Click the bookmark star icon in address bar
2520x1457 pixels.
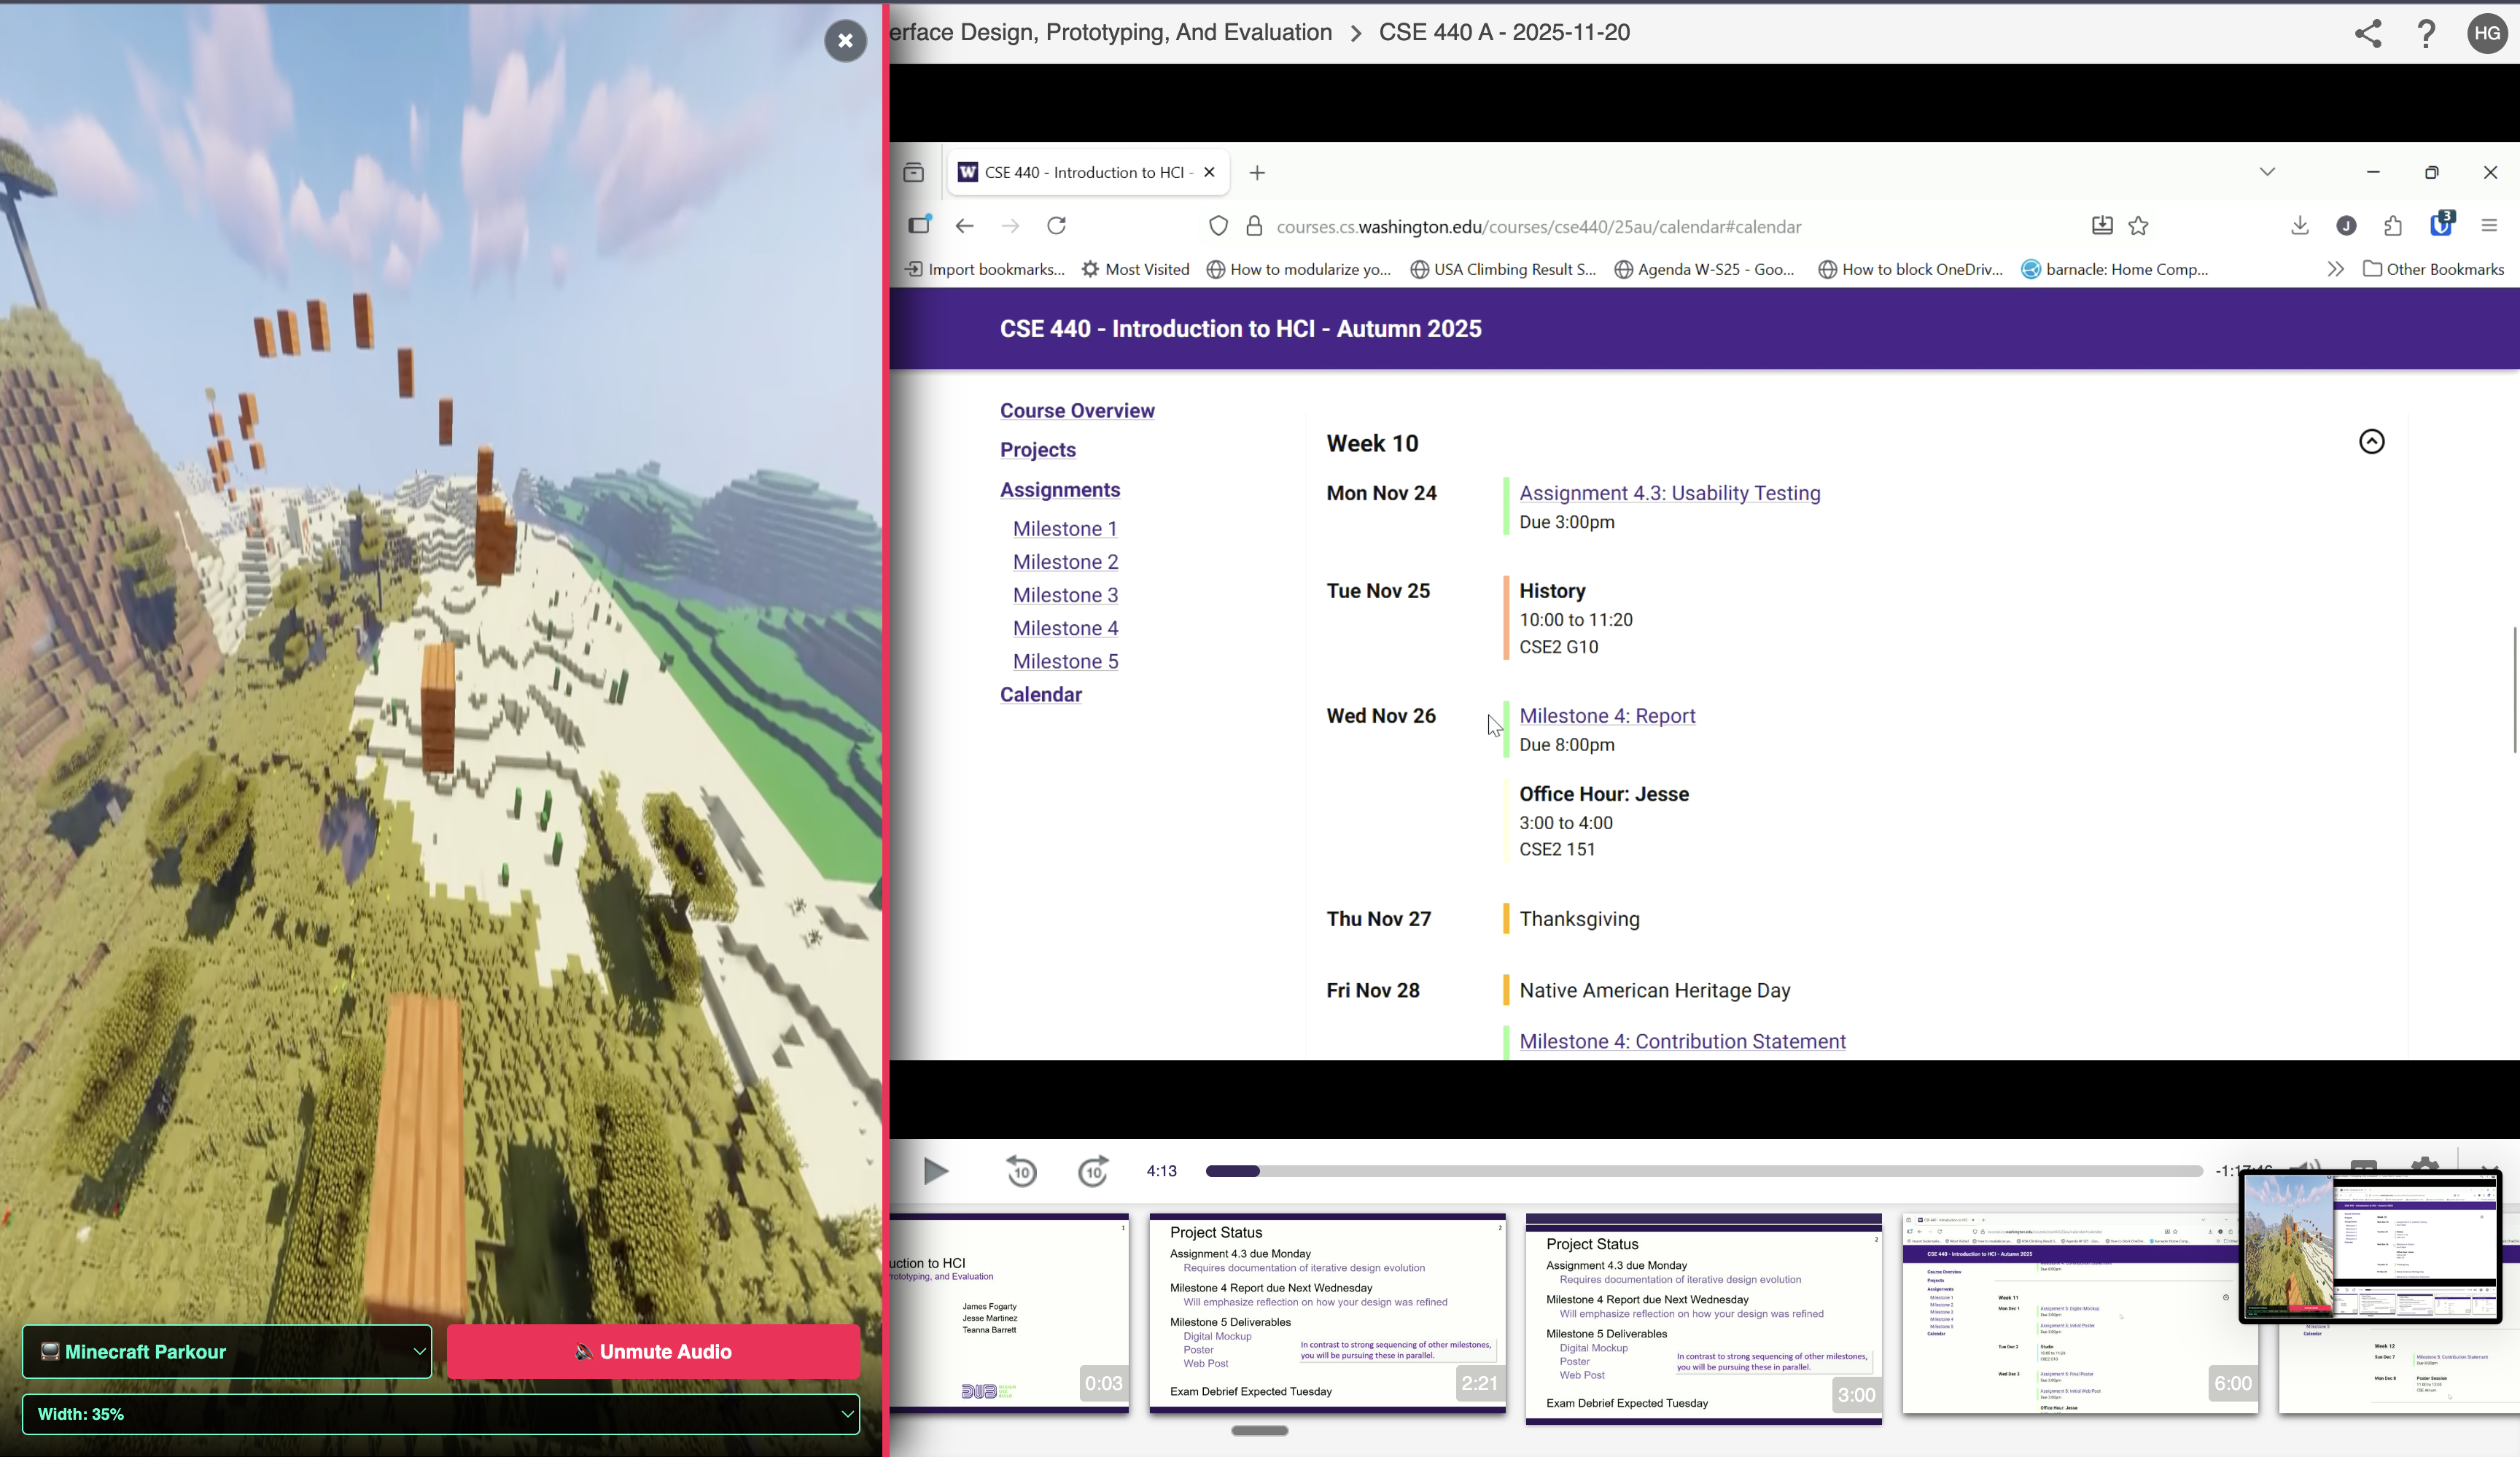pos(2138,226)
